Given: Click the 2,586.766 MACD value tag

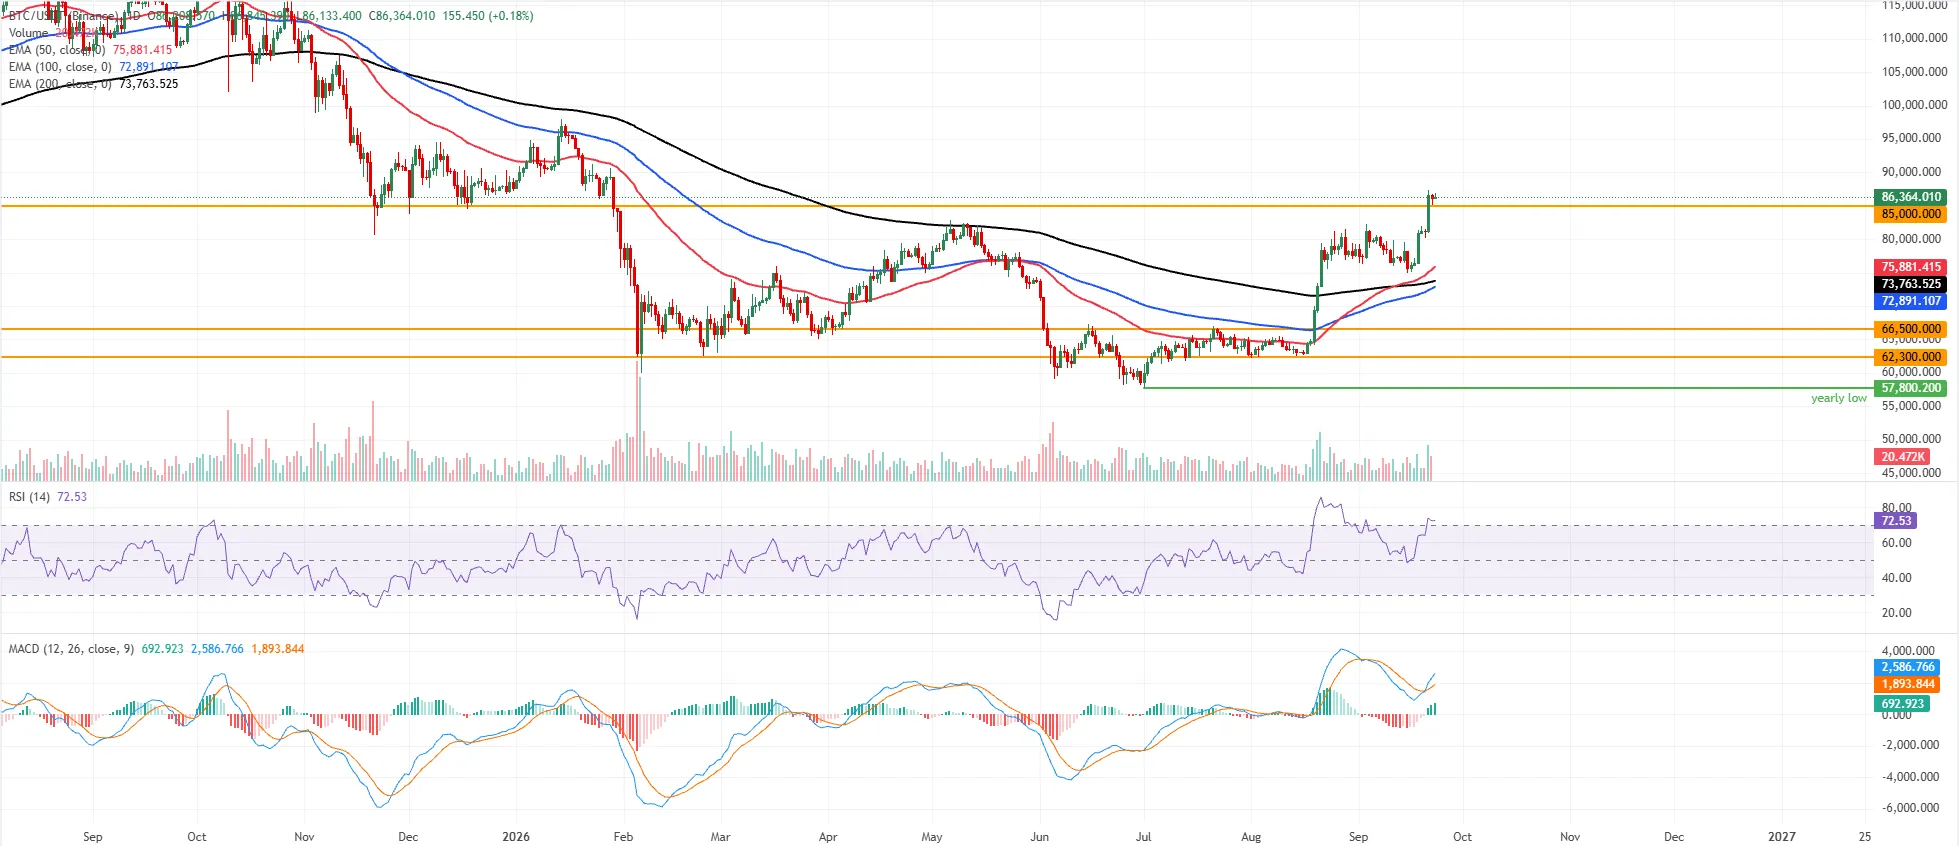Looking at the screenshot, I should pyautogui.click(x=1908, y=667).
